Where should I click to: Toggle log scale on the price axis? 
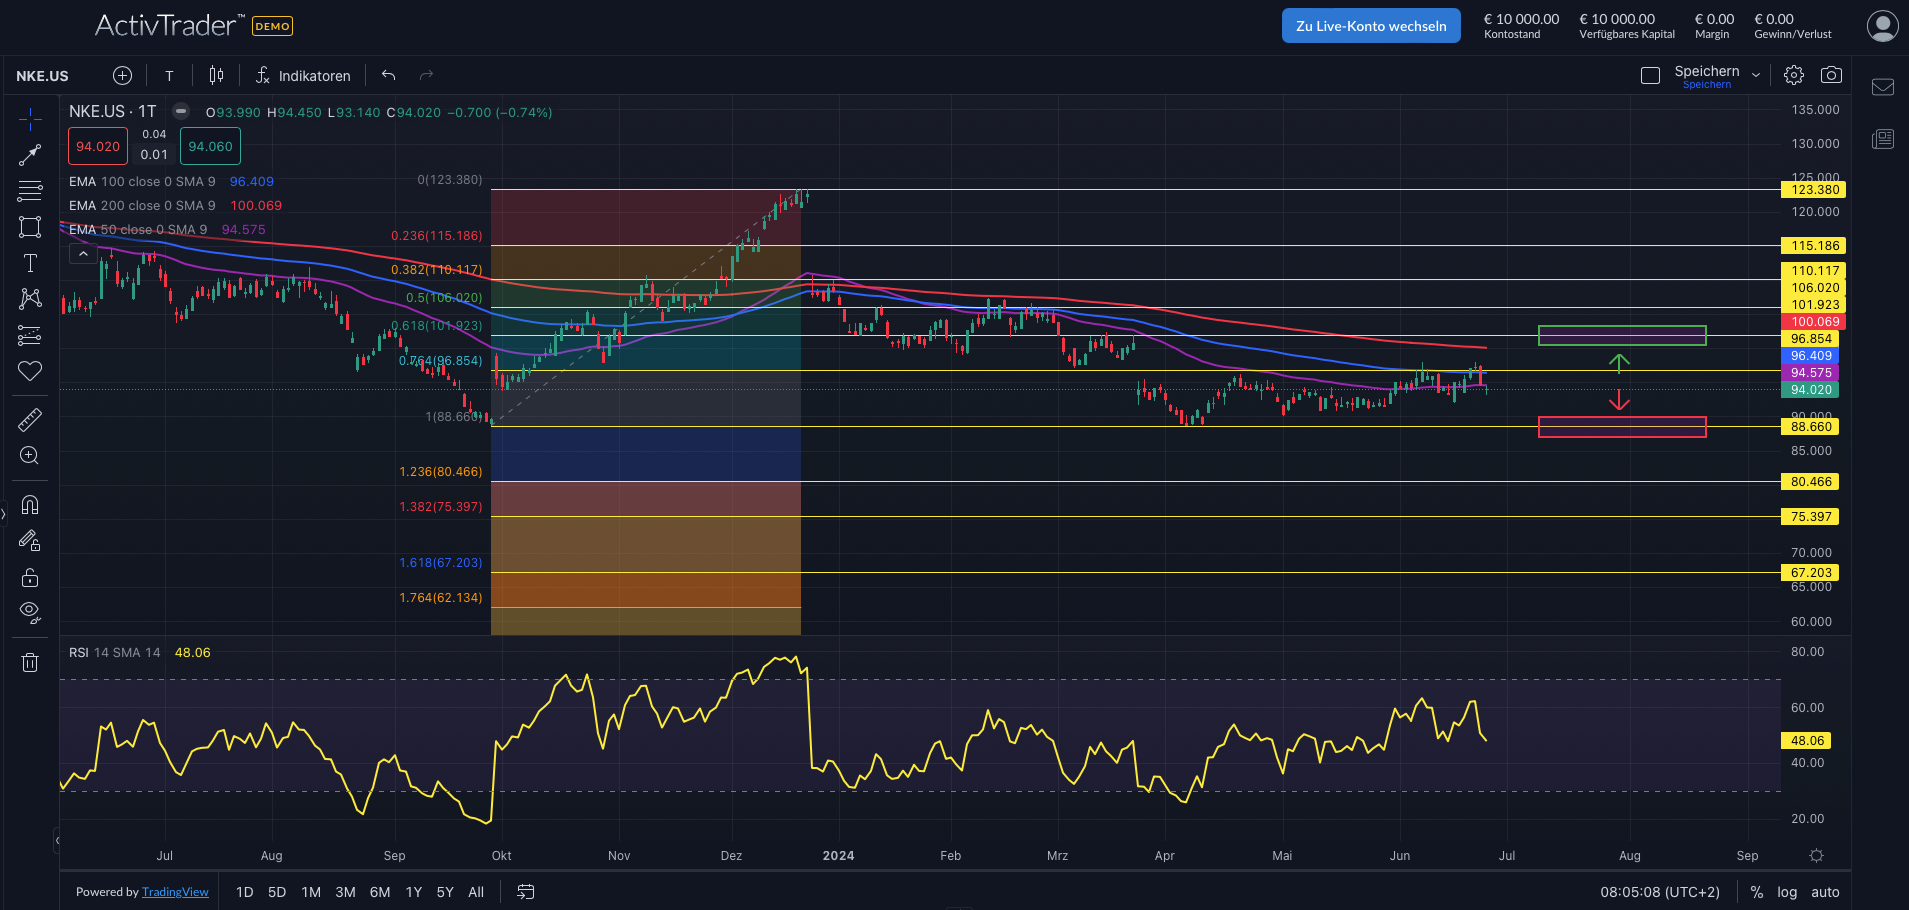pyautogui.click(x=1787, y=892)
